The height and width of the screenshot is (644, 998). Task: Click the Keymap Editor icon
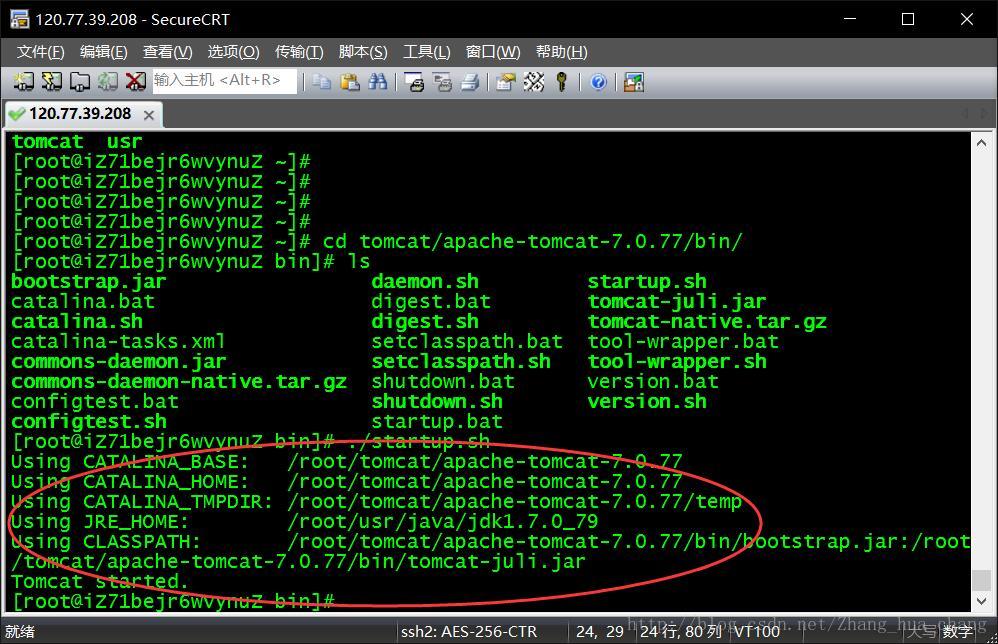(x=534, y=81)
